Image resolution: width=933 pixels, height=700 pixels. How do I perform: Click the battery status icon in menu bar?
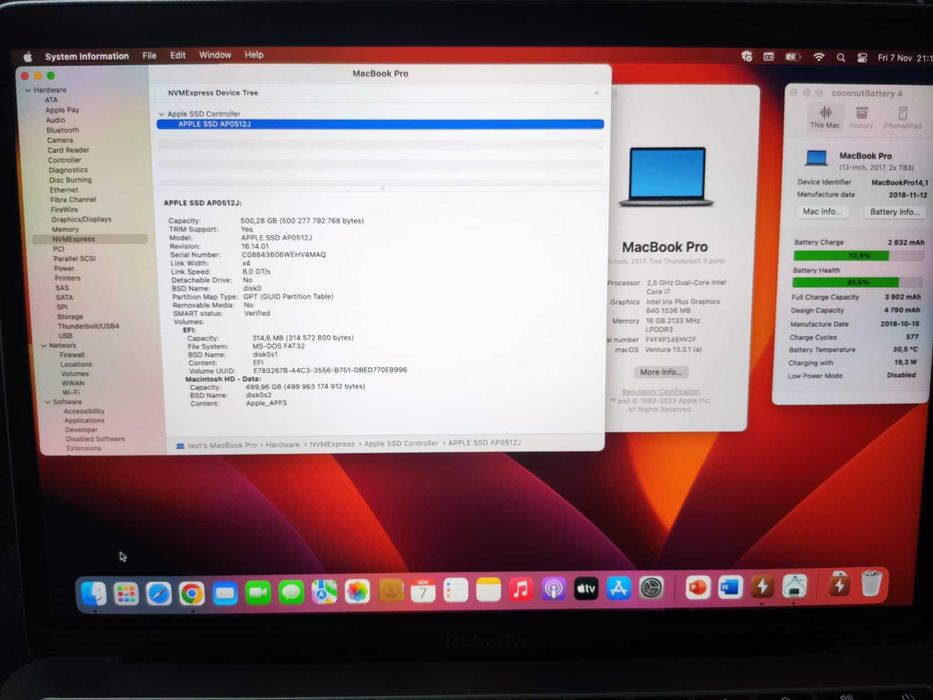coord(793,57)
